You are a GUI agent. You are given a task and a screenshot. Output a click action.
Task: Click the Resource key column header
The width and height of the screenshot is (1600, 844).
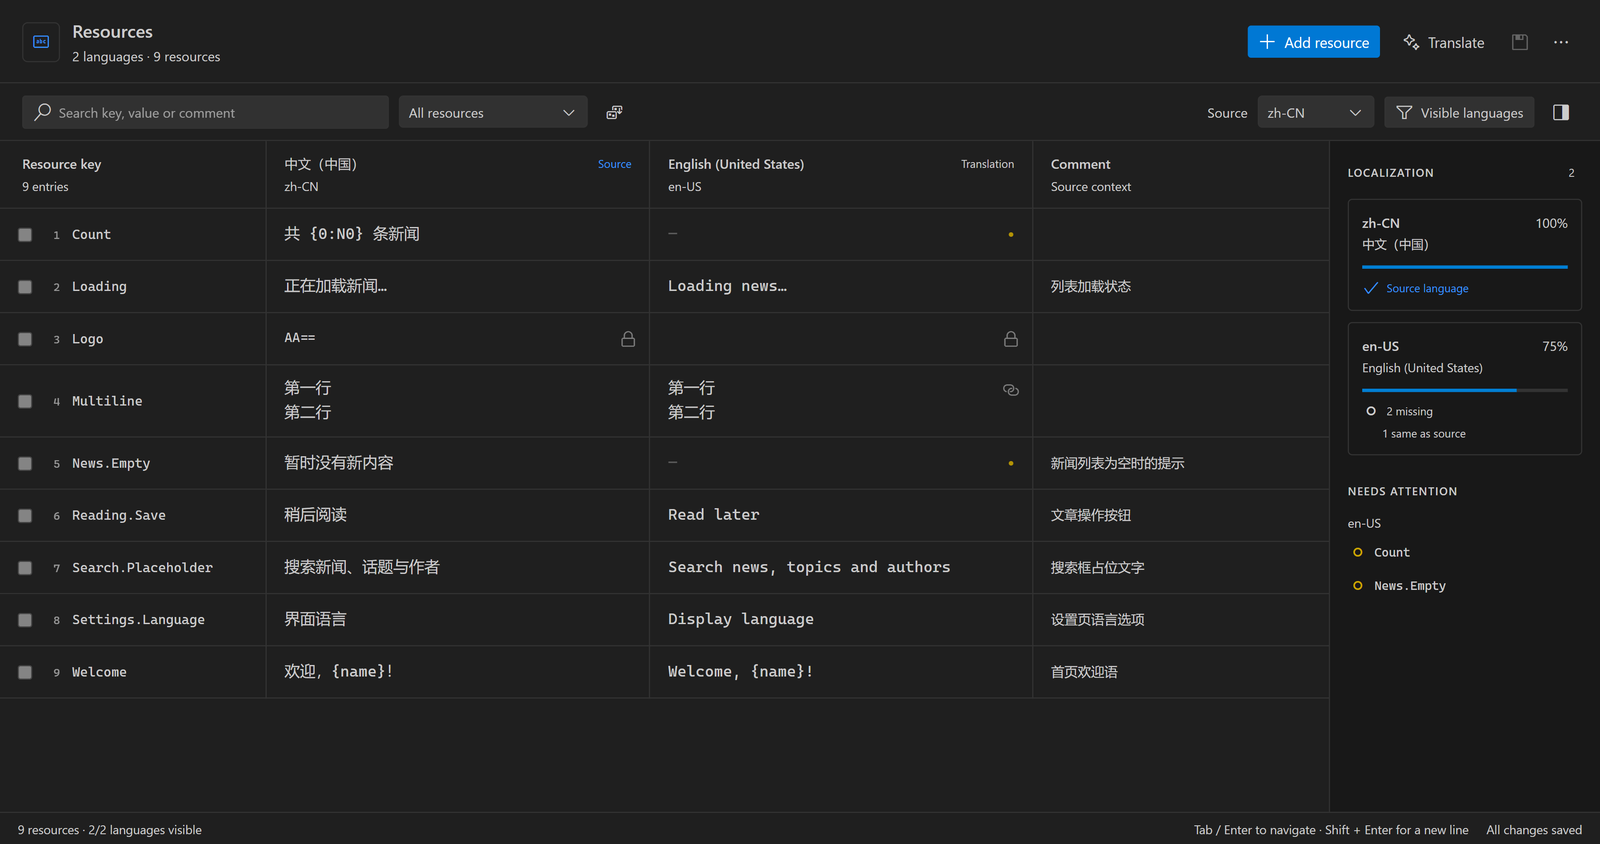133,175
